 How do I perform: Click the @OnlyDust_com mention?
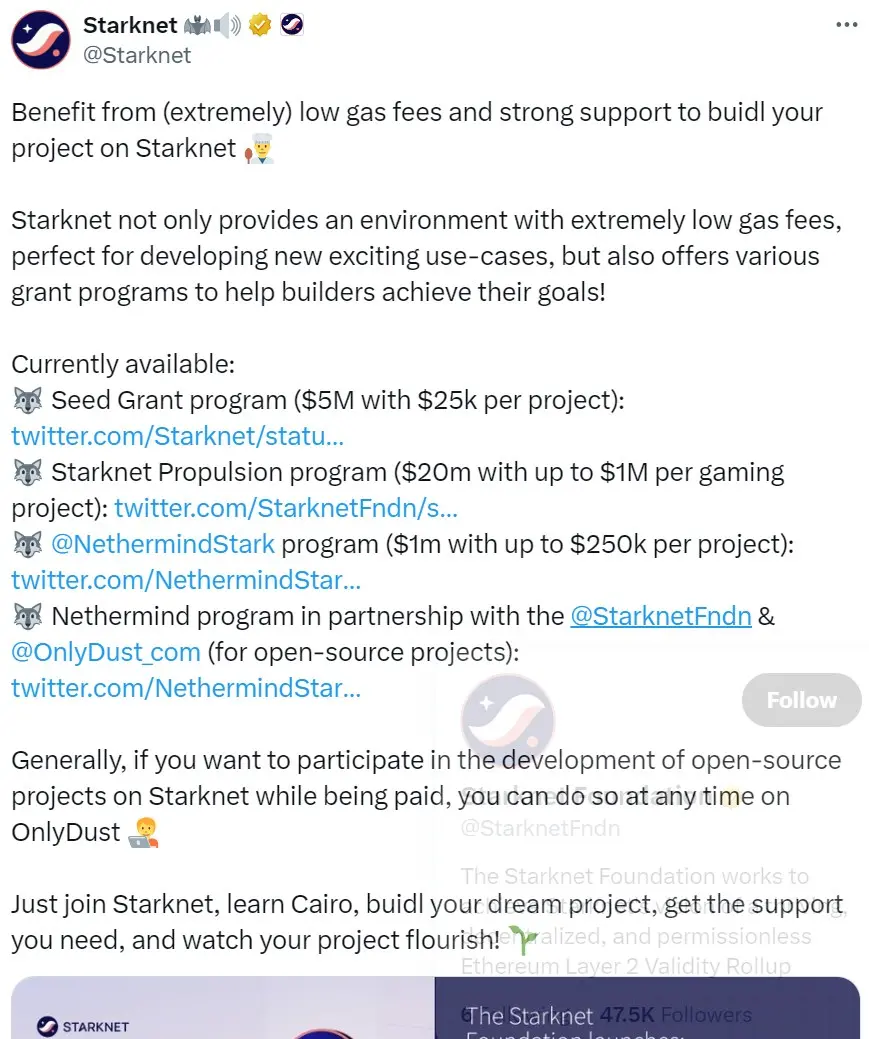click(x=105, y=652)
